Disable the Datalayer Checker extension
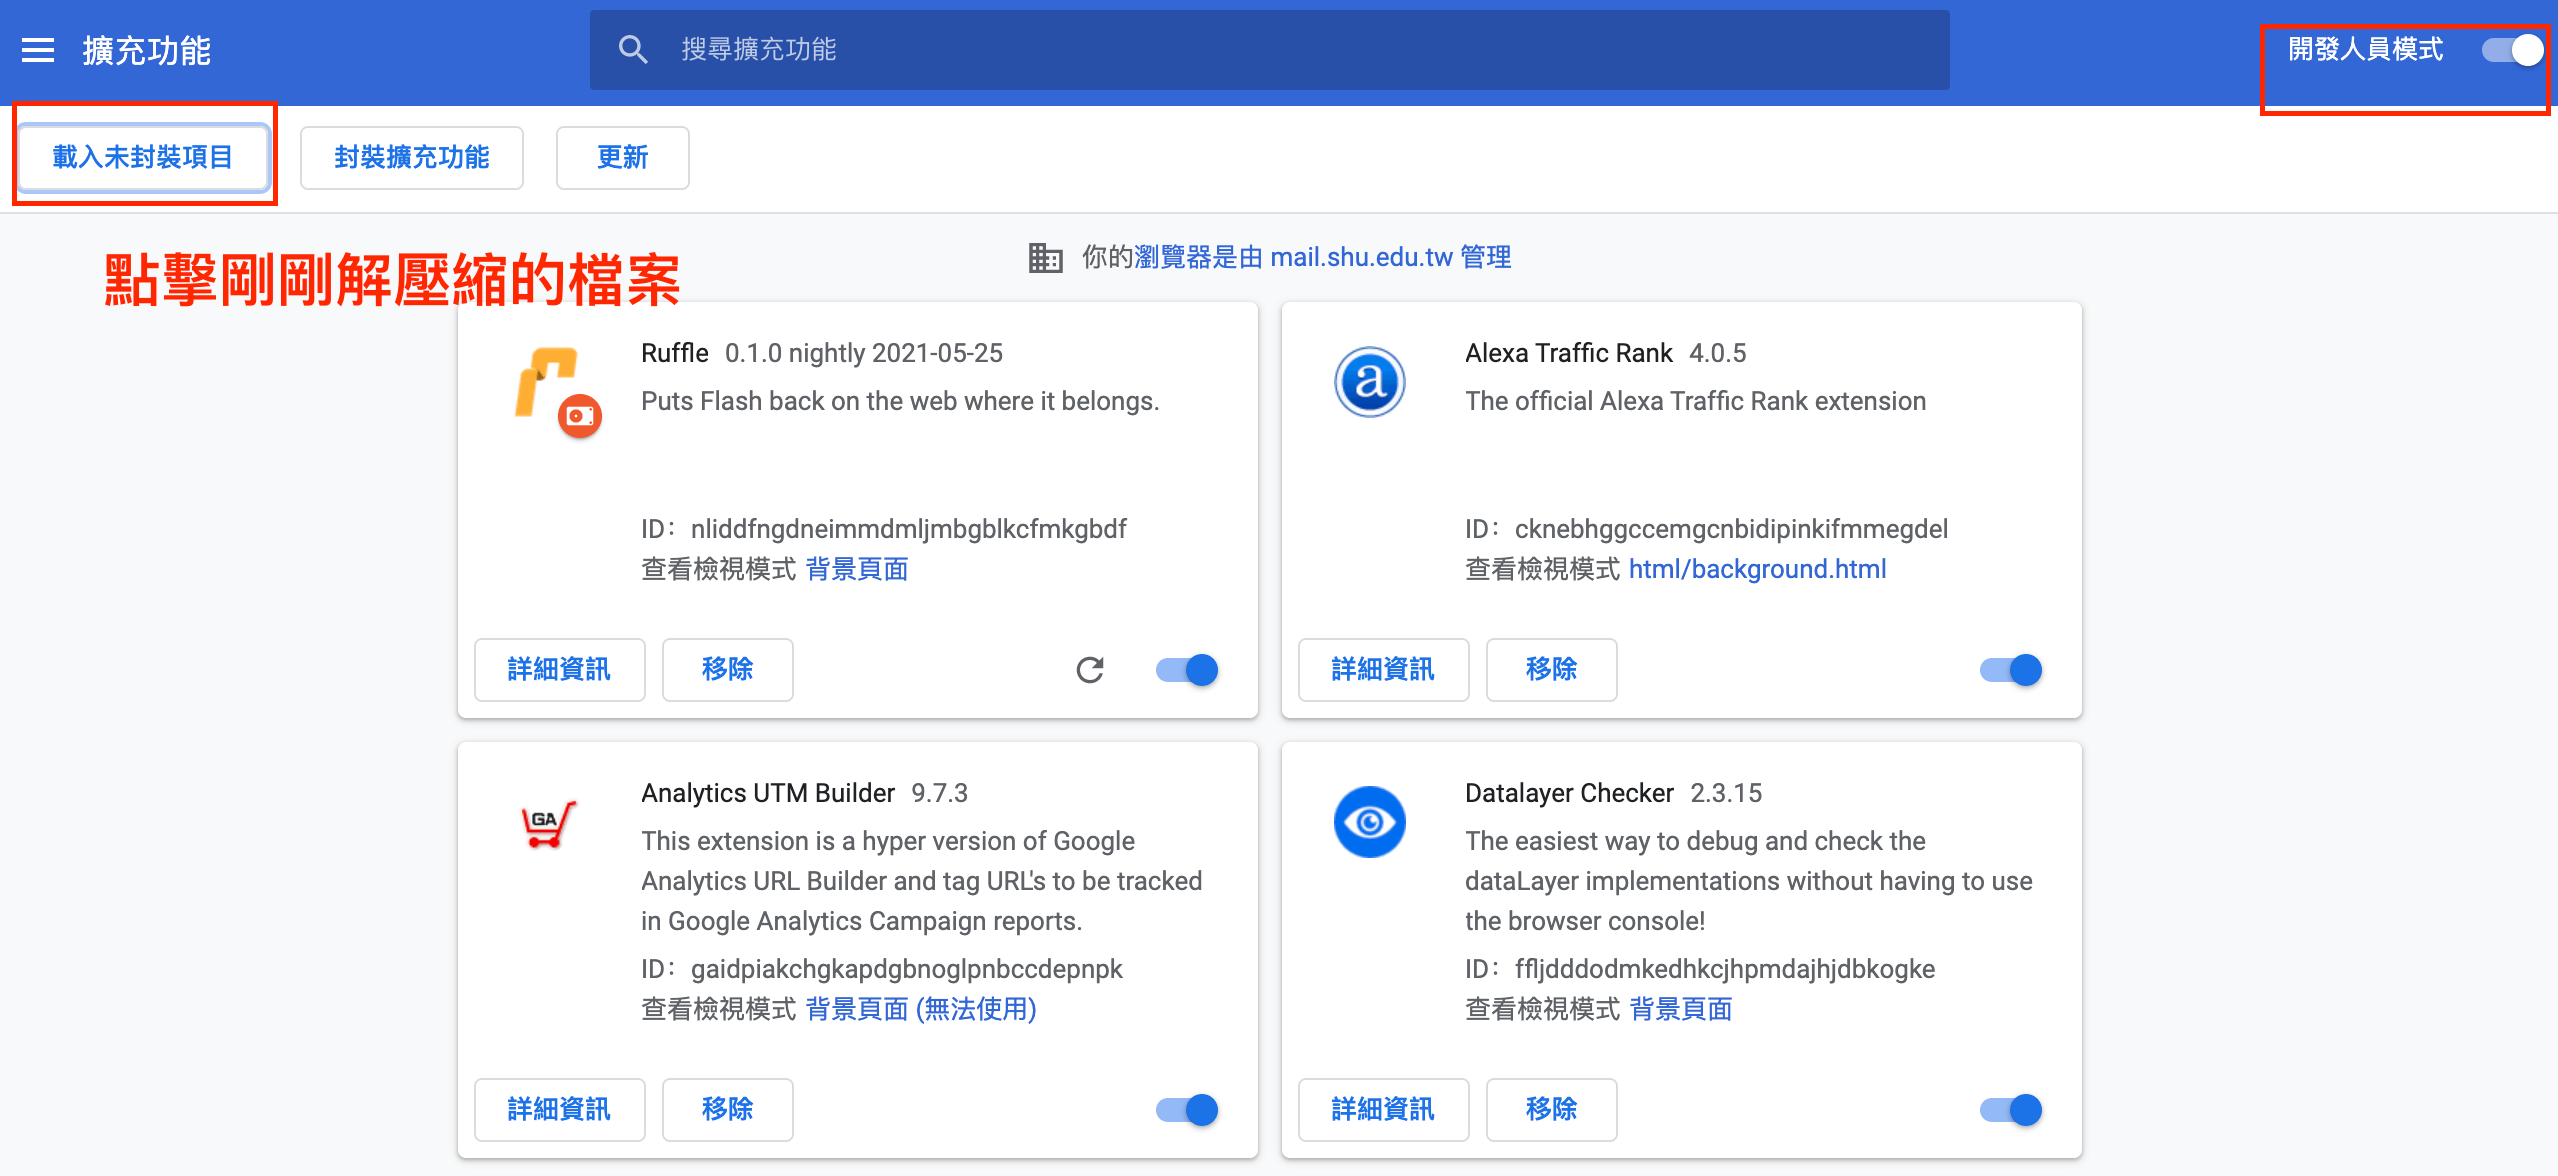 (2010, 1110)
